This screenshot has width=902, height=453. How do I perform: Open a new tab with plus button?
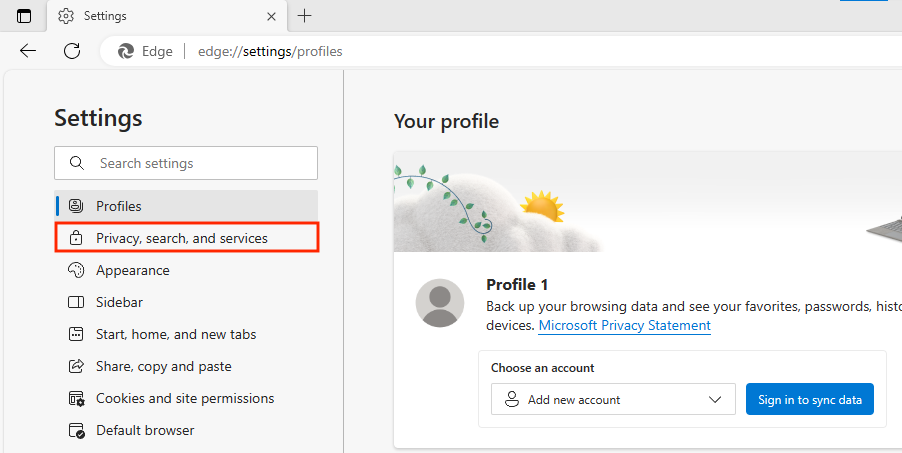point(305,16)
